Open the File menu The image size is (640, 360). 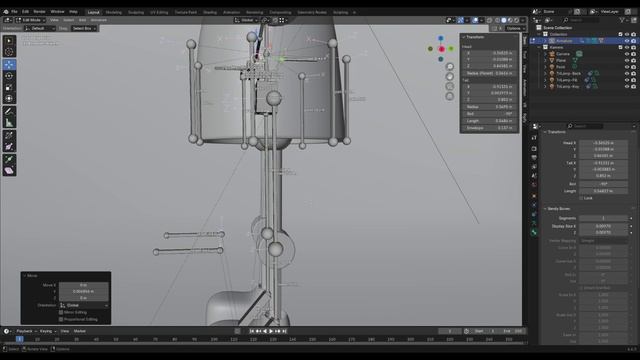click(x=14, y=12)
